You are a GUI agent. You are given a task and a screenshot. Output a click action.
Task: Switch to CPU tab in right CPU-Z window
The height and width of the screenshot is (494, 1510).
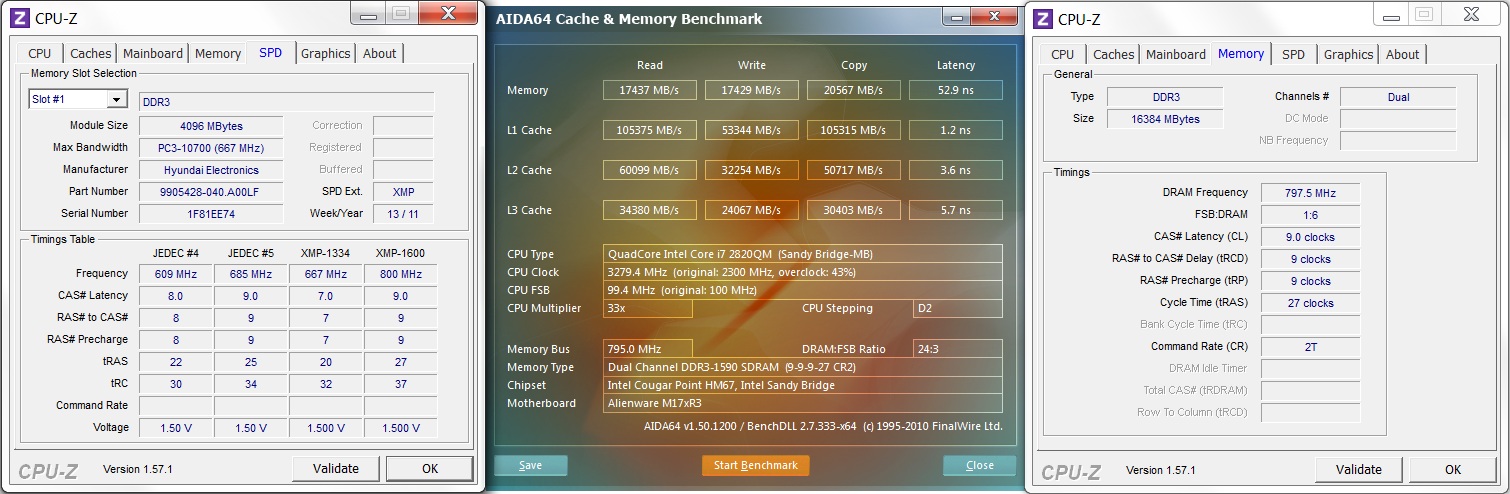tap(1063, 55)
